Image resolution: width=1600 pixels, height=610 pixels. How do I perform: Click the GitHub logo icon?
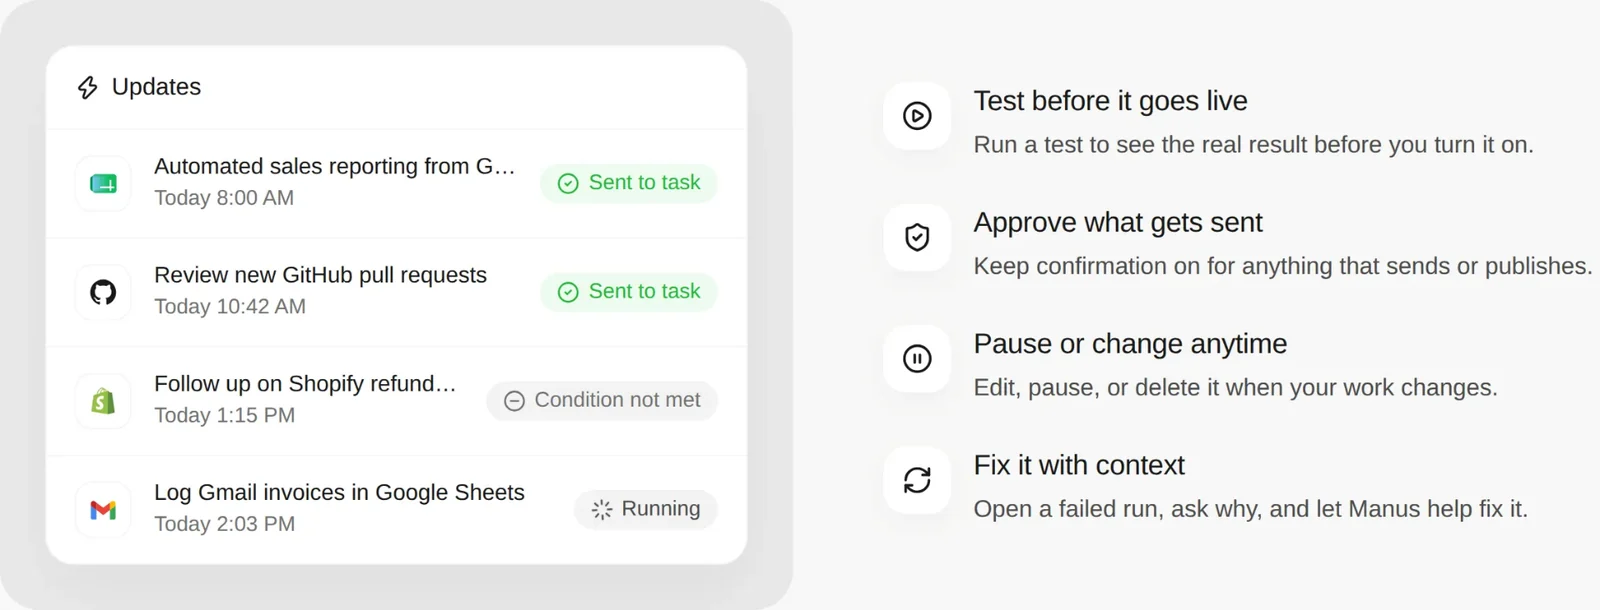pos(103,292)
